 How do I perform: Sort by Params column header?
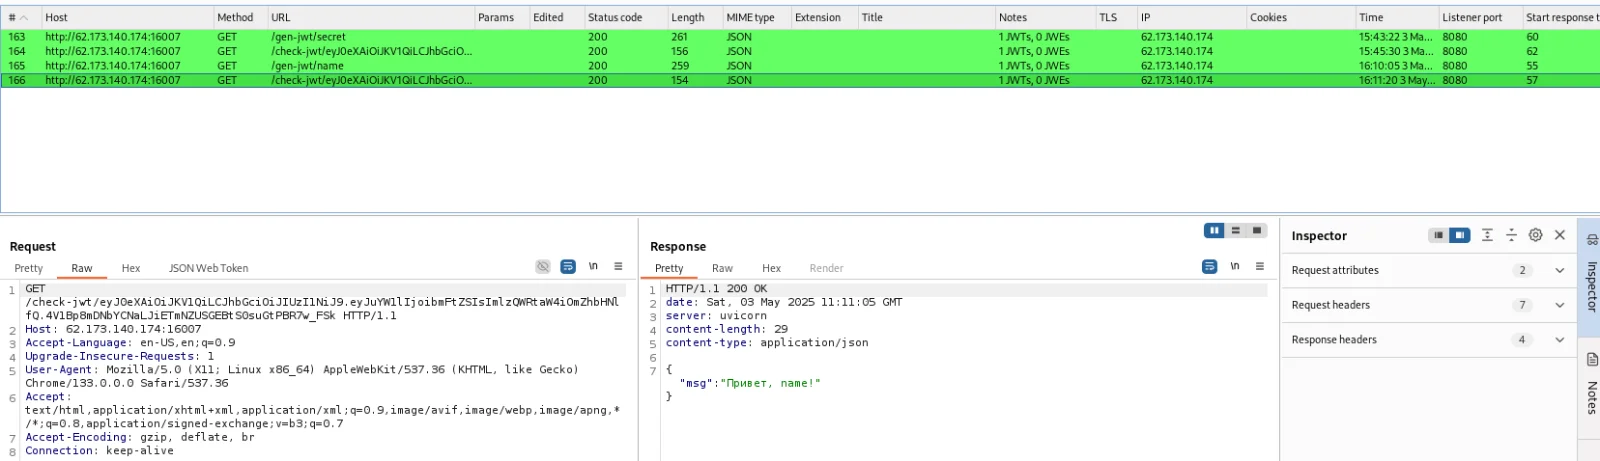501,17
